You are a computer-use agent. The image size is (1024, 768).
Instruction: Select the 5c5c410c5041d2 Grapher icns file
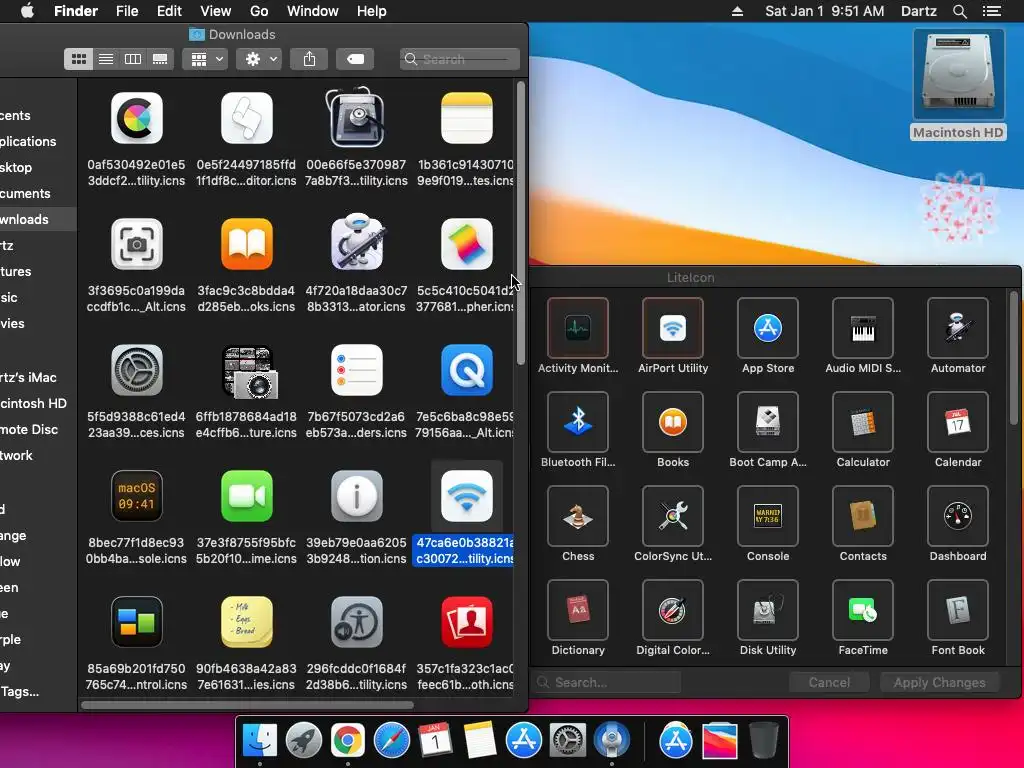point(466,244)
